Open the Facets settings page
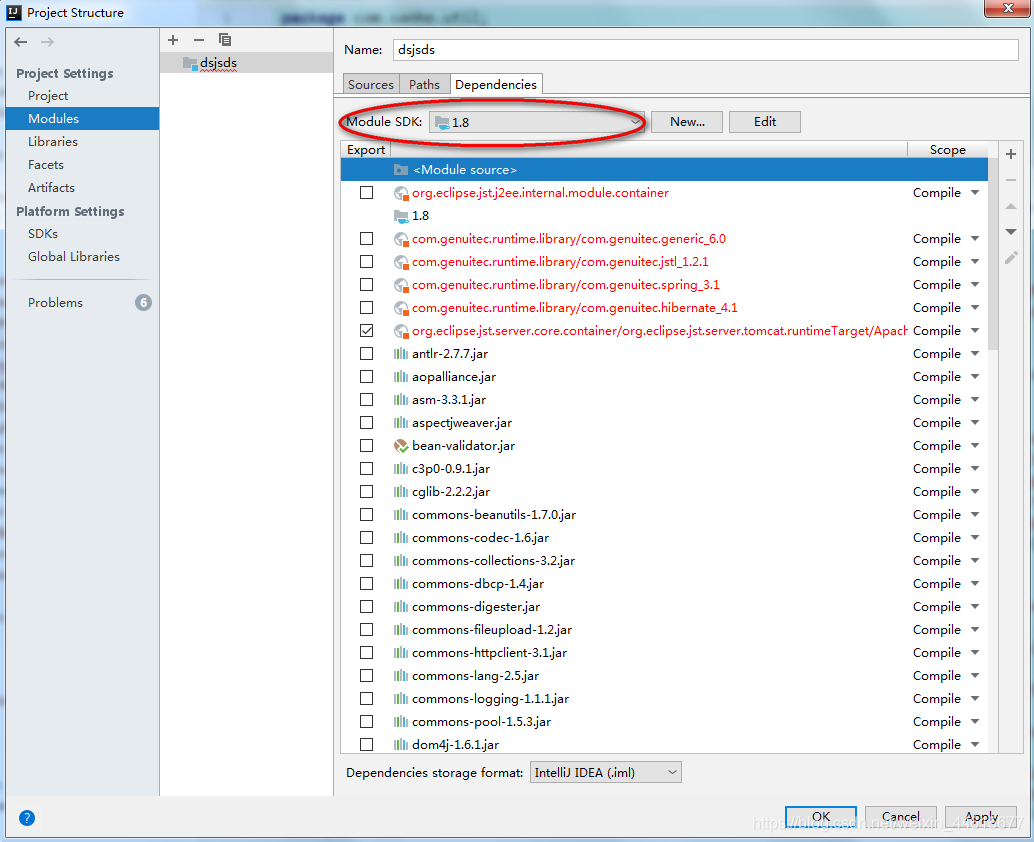This screenshot has width=1034, height=842. click(x=46, y=165)
